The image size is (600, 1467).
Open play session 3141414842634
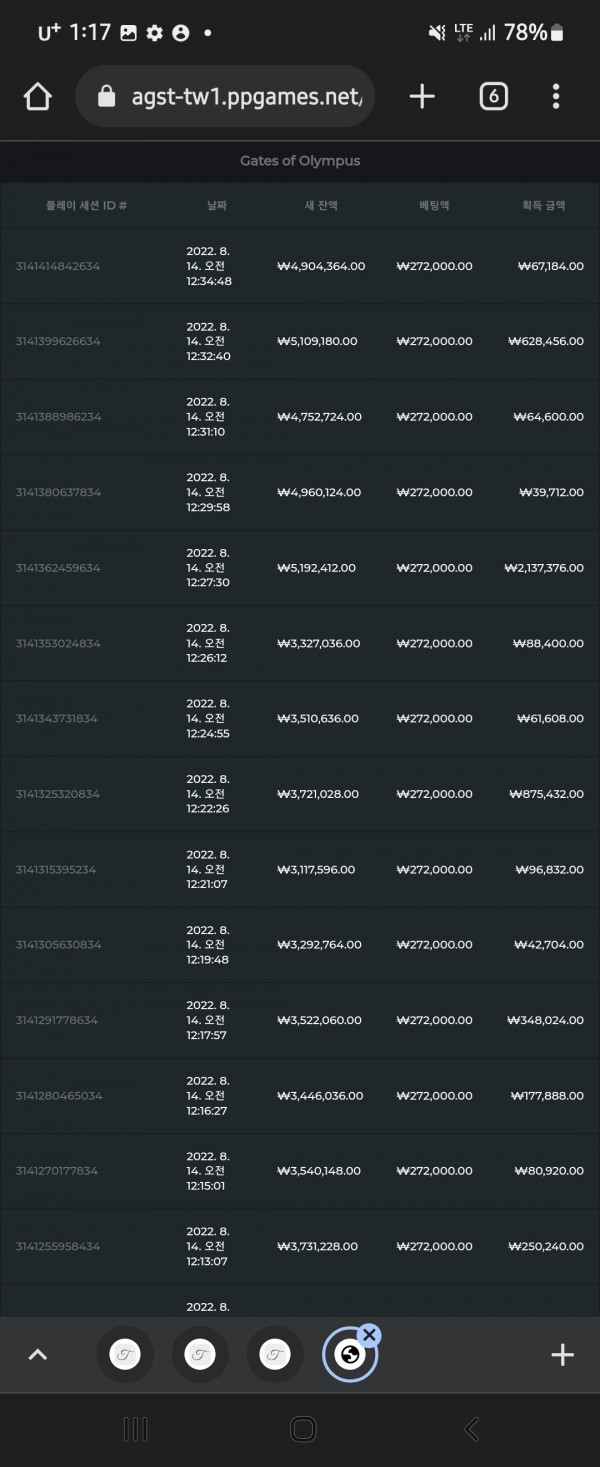coord(58,266)
